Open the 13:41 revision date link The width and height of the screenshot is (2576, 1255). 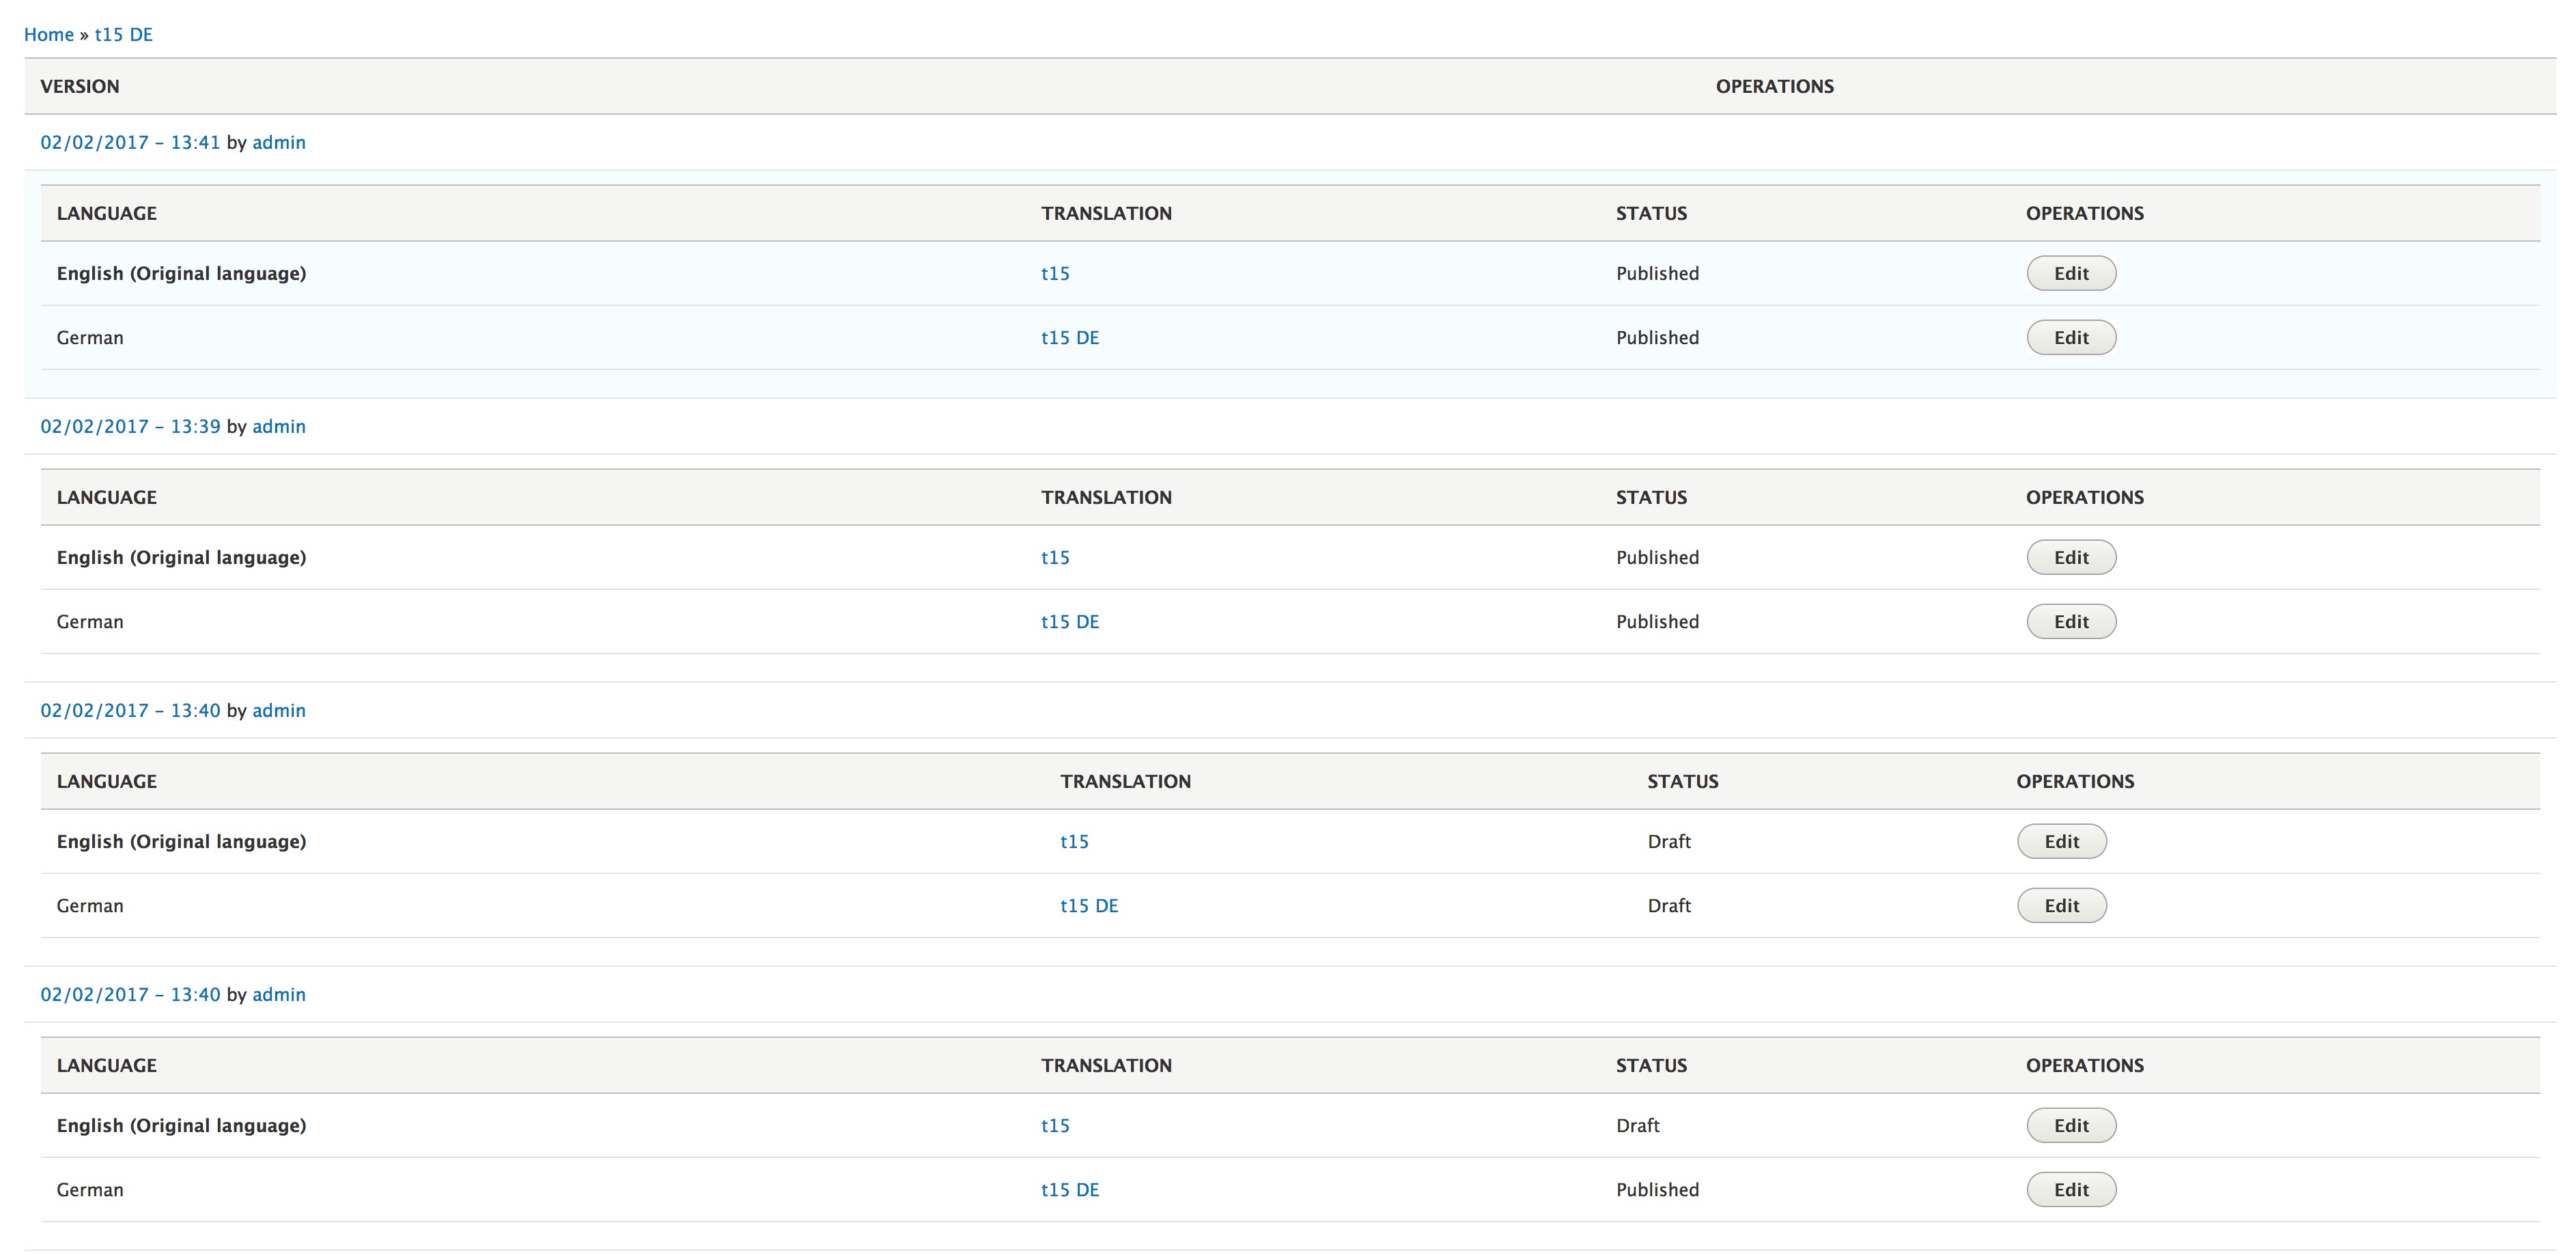tap(130, 142)
